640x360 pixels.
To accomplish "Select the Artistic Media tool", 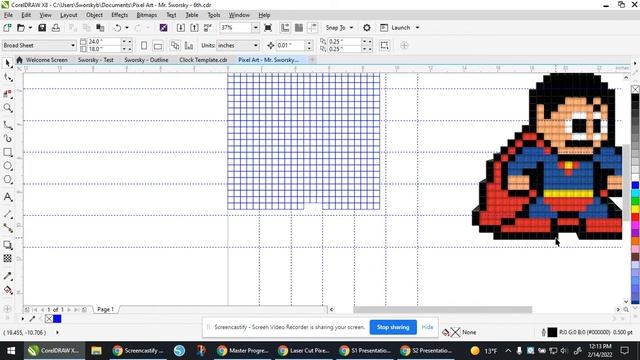I will pos(8,139).
